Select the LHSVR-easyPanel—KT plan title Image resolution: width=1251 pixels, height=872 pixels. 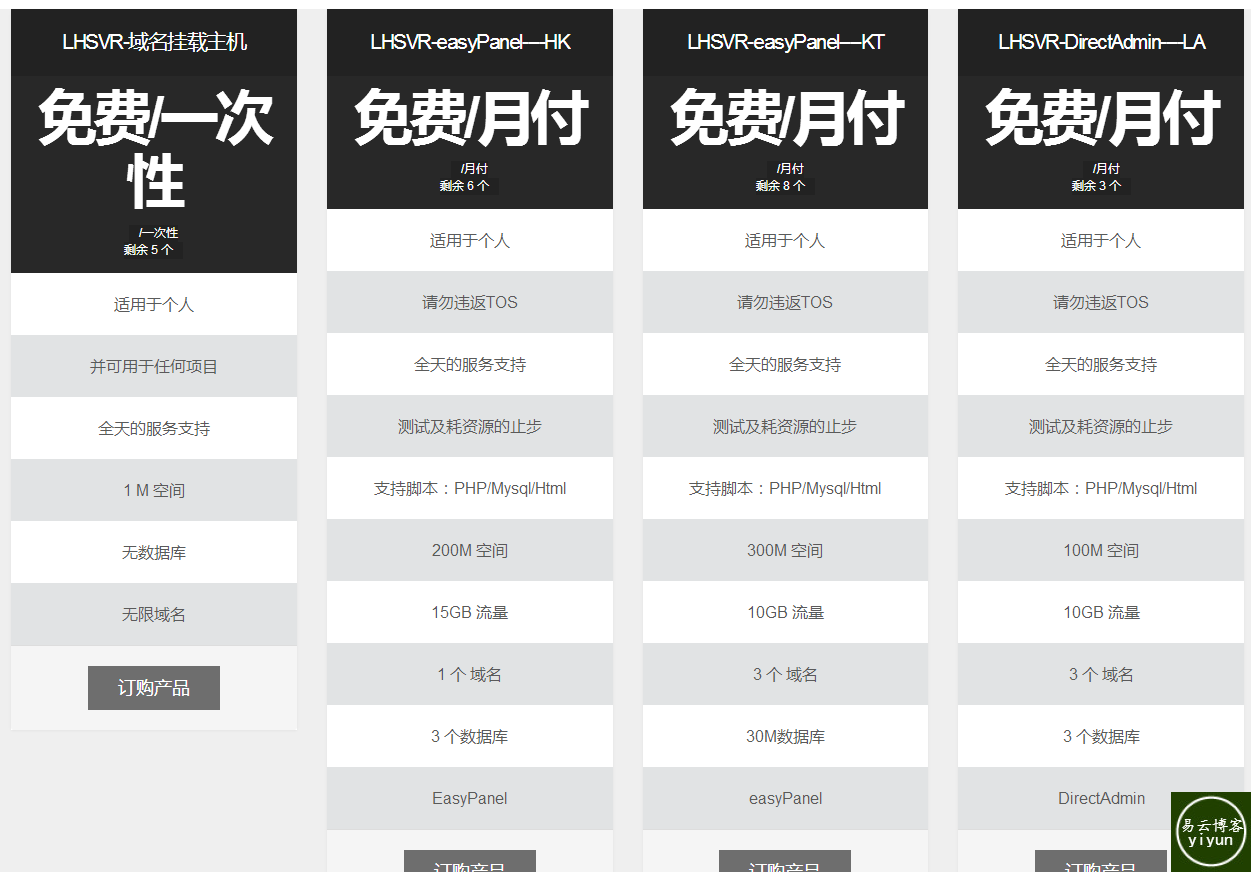pyautogui.click(x=785, y=42)
